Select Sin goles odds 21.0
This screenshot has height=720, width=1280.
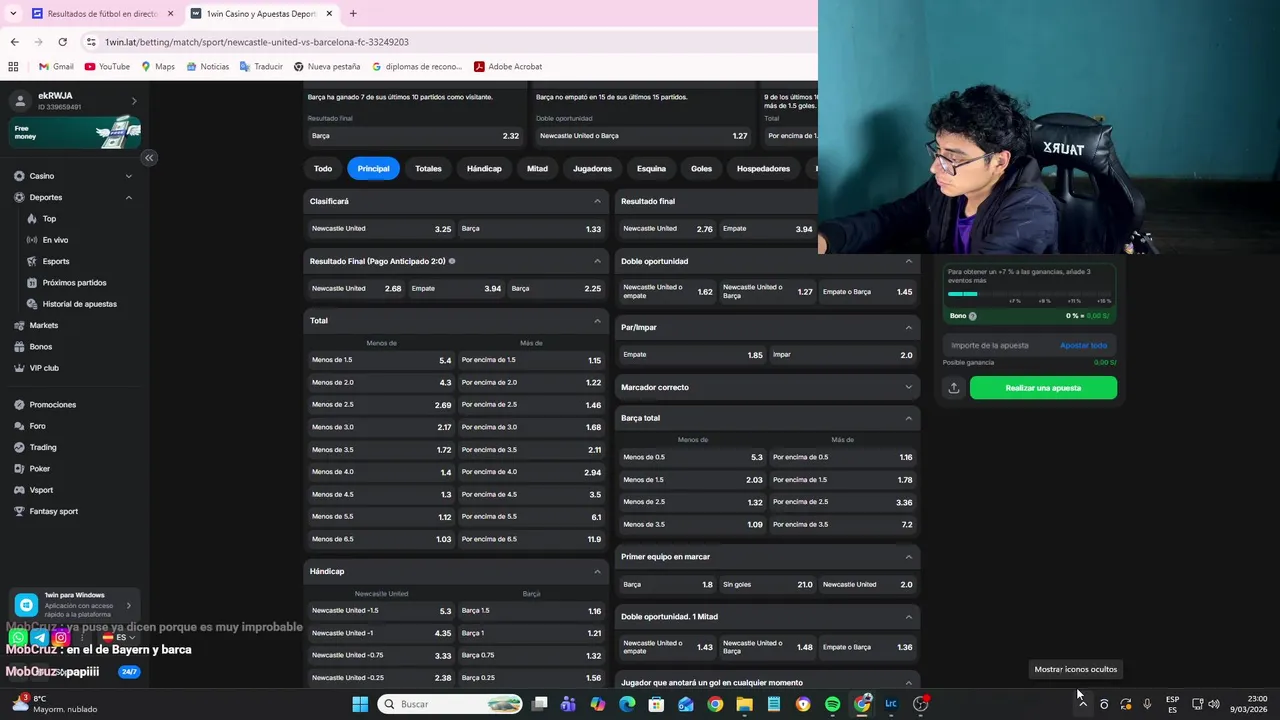(767, 585)
